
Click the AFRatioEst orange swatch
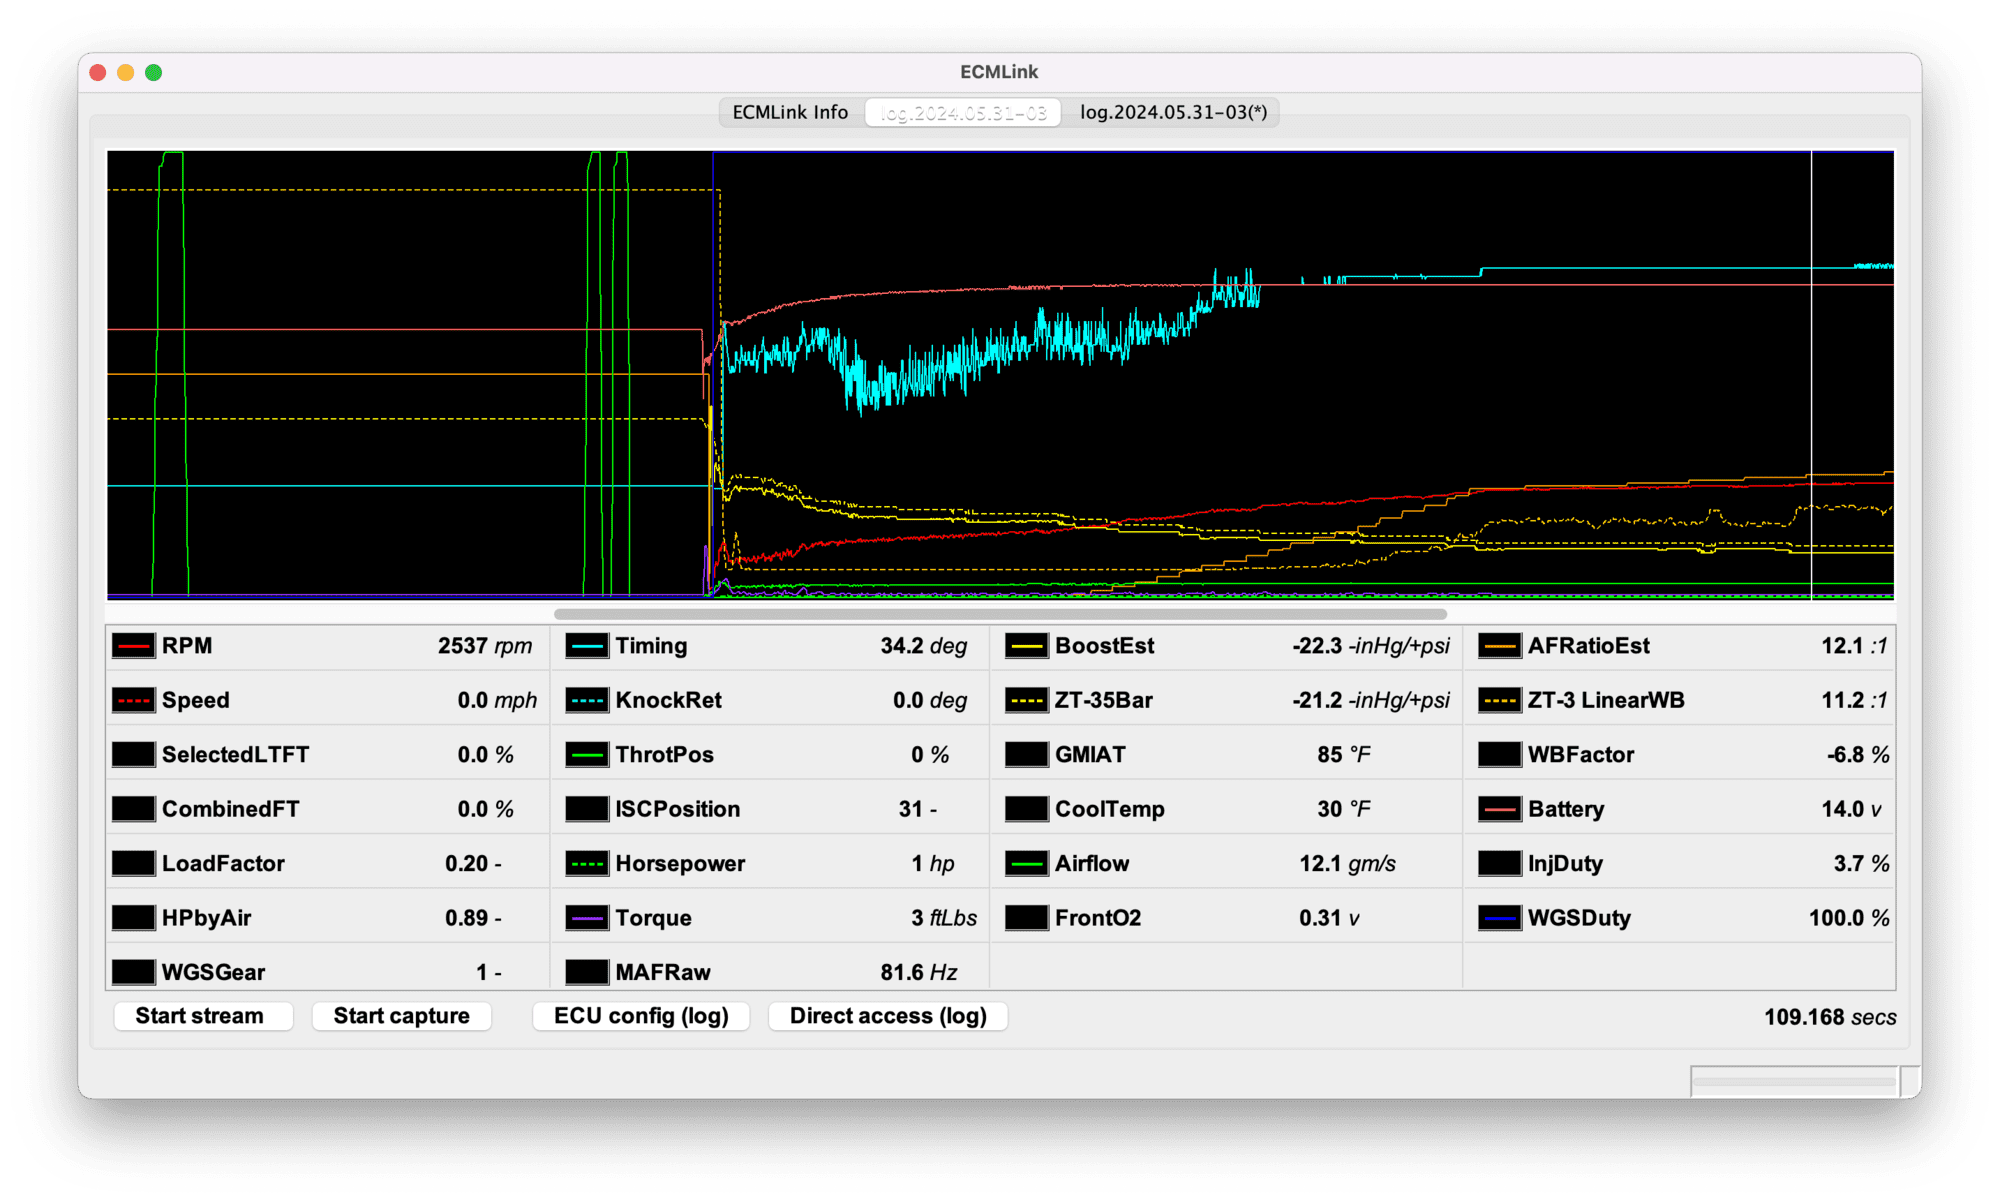pos(1499,646)
